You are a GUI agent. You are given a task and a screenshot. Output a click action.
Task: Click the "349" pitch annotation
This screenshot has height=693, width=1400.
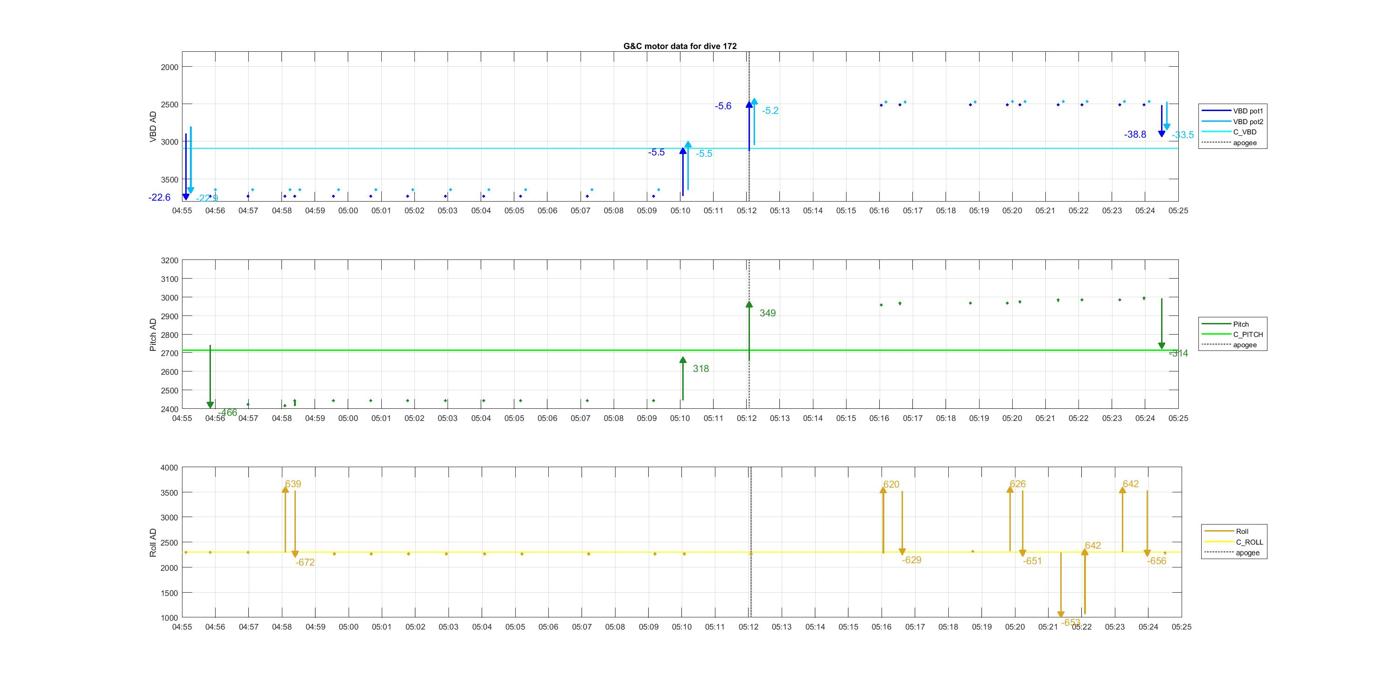tap(767, 313)
